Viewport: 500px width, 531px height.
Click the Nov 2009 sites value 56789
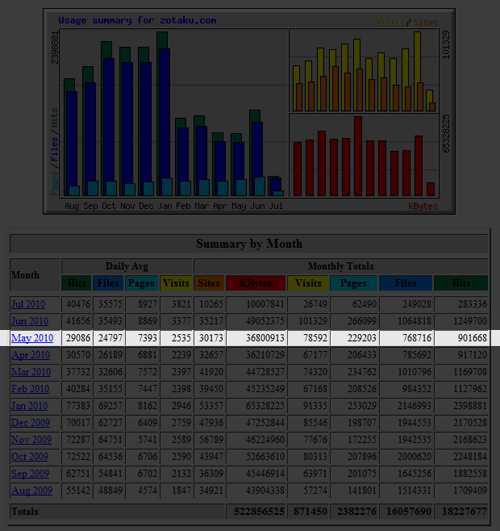pyautogui.click(x=211, y=439)
